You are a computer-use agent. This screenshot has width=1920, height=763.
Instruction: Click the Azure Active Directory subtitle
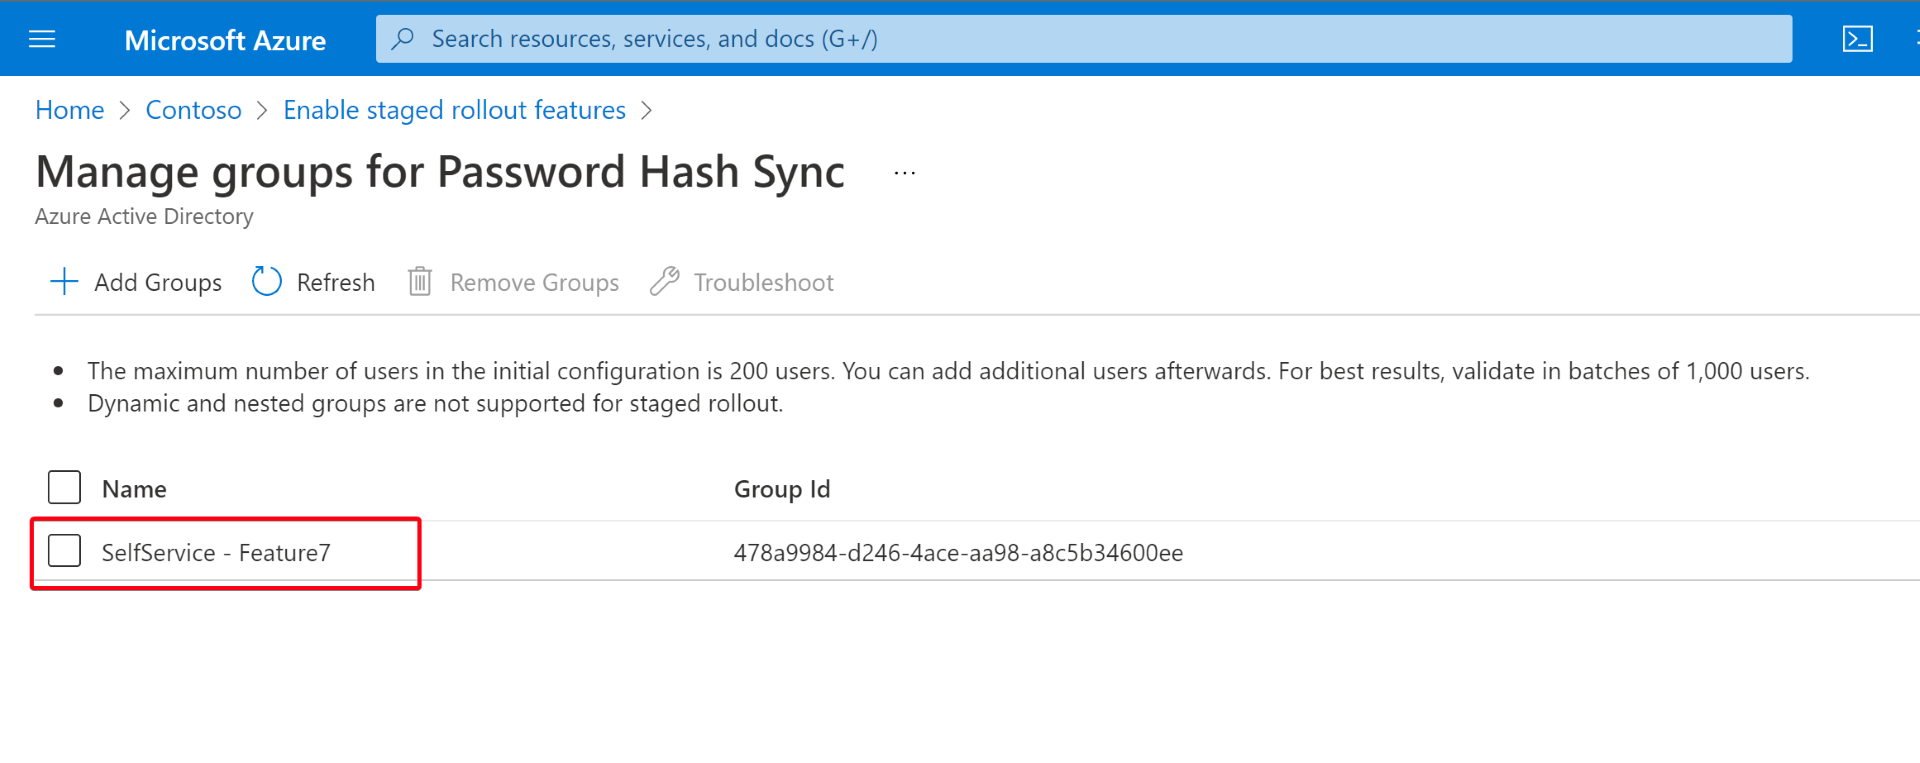point(144,216)
